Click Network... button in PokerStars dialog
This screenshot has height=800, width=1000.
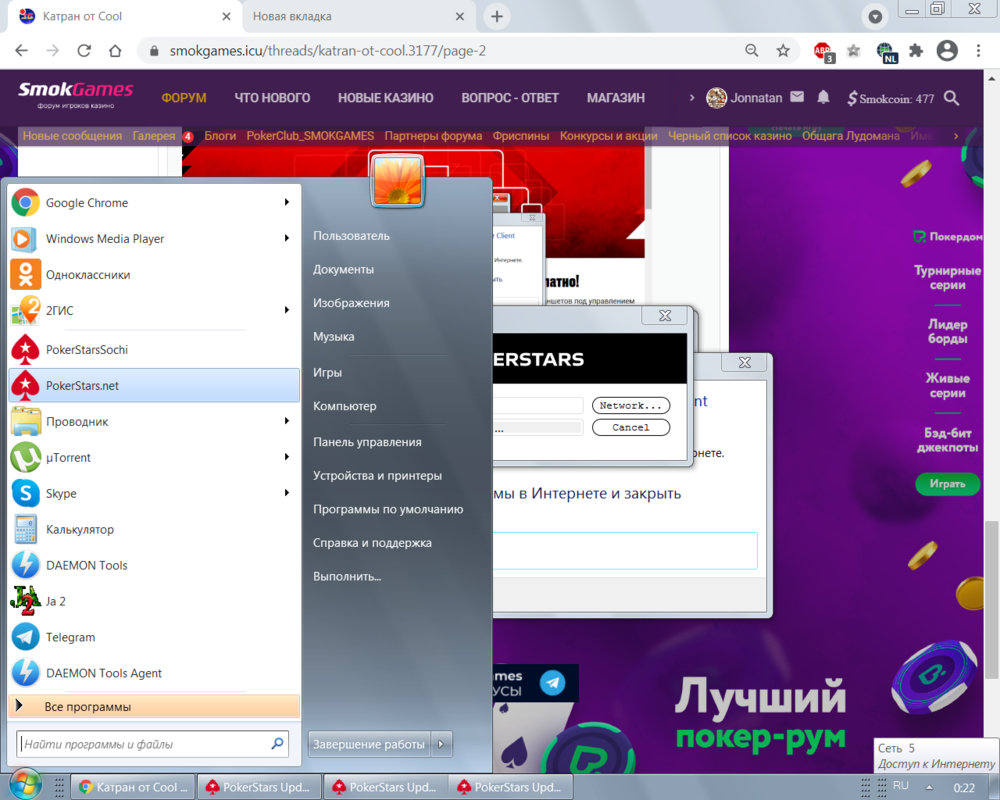(631, 405)
